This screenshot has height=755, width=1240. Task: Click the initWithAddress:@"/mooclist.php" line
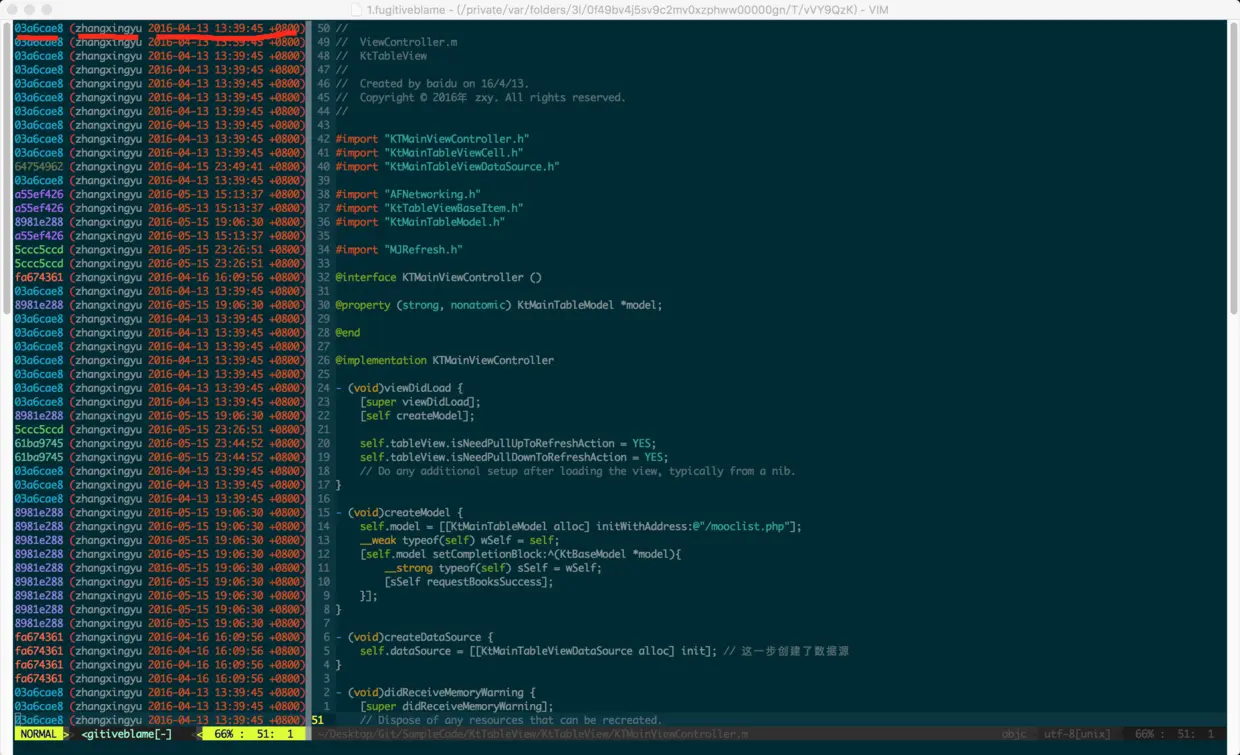coord(581,526)
